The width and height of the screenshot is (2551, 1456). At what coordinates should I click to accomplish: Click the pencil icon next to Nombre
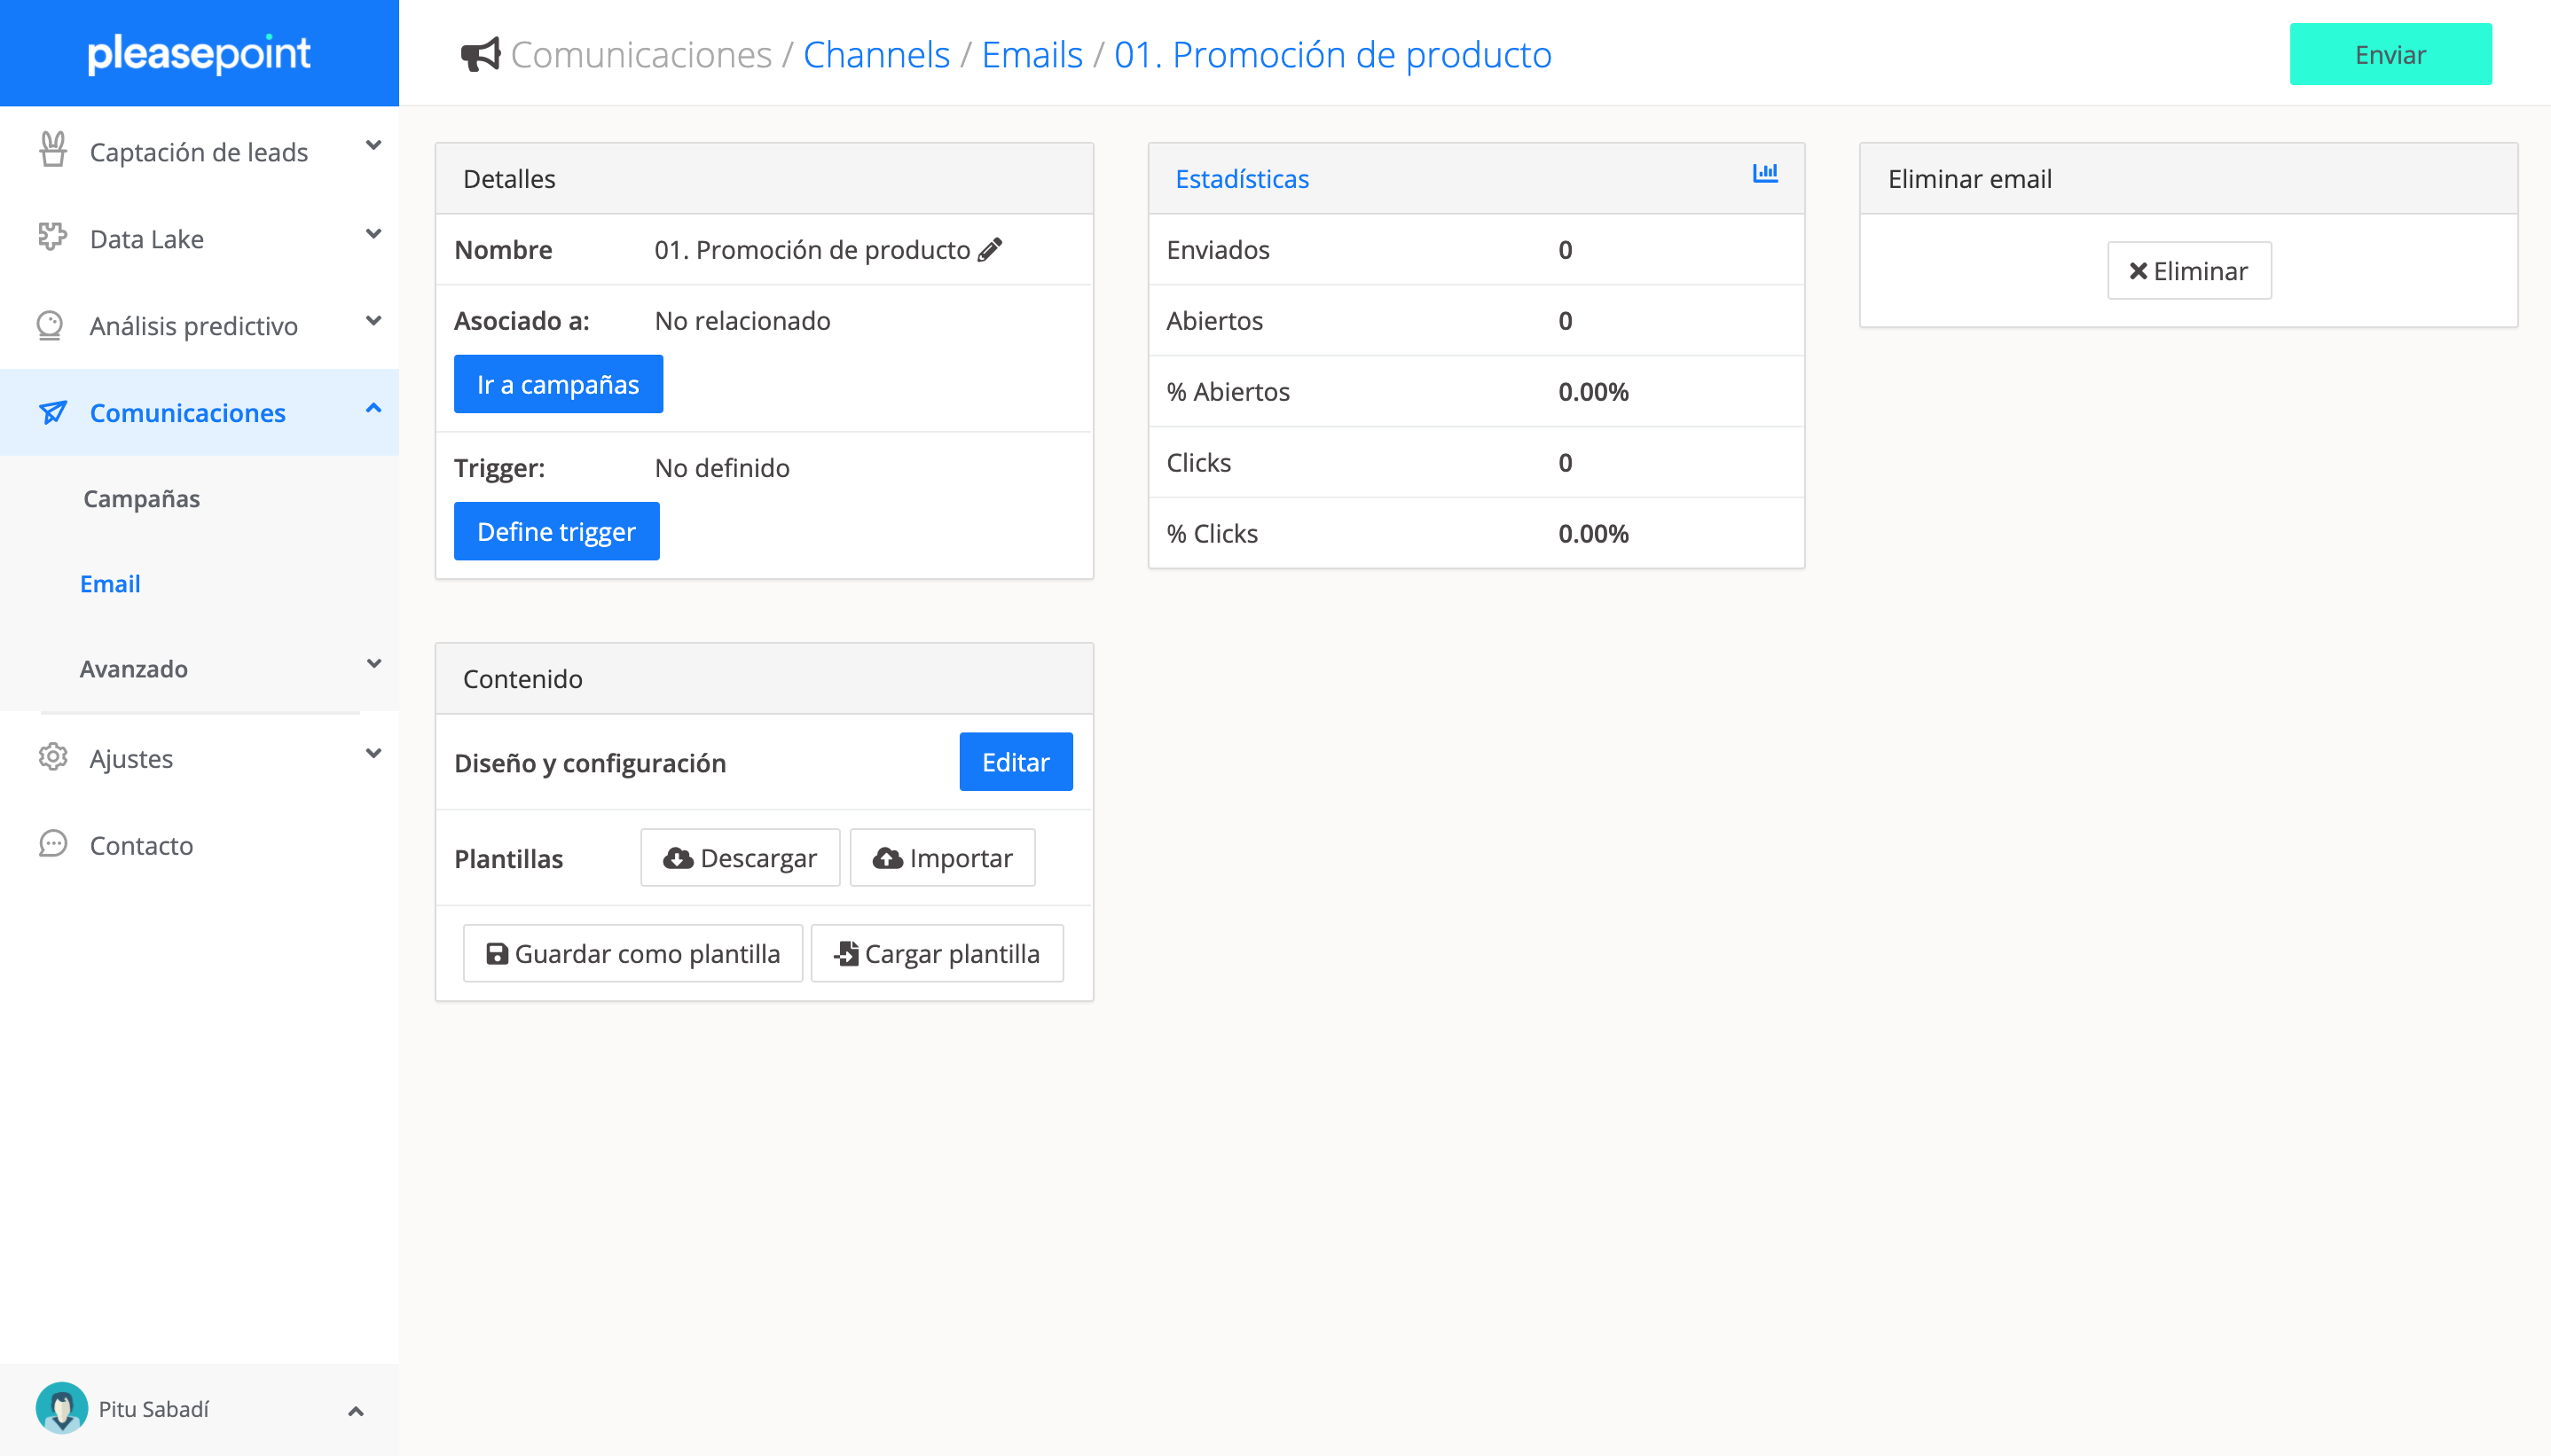pyautogui.click(x=990, y=250)
